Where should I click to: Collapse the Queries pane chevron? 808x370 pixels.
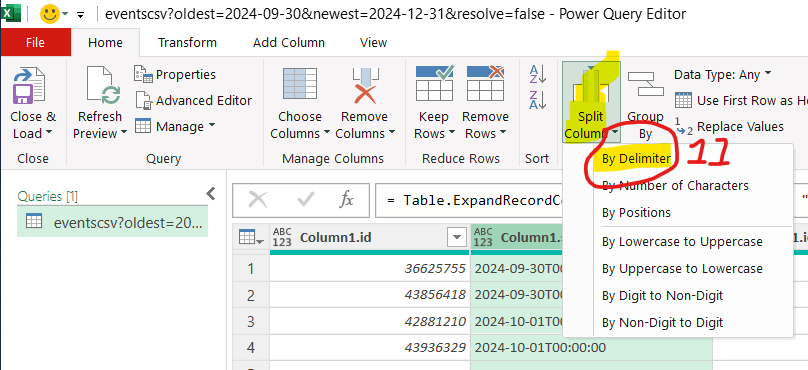pyautogui.click(x=210, y=193)
